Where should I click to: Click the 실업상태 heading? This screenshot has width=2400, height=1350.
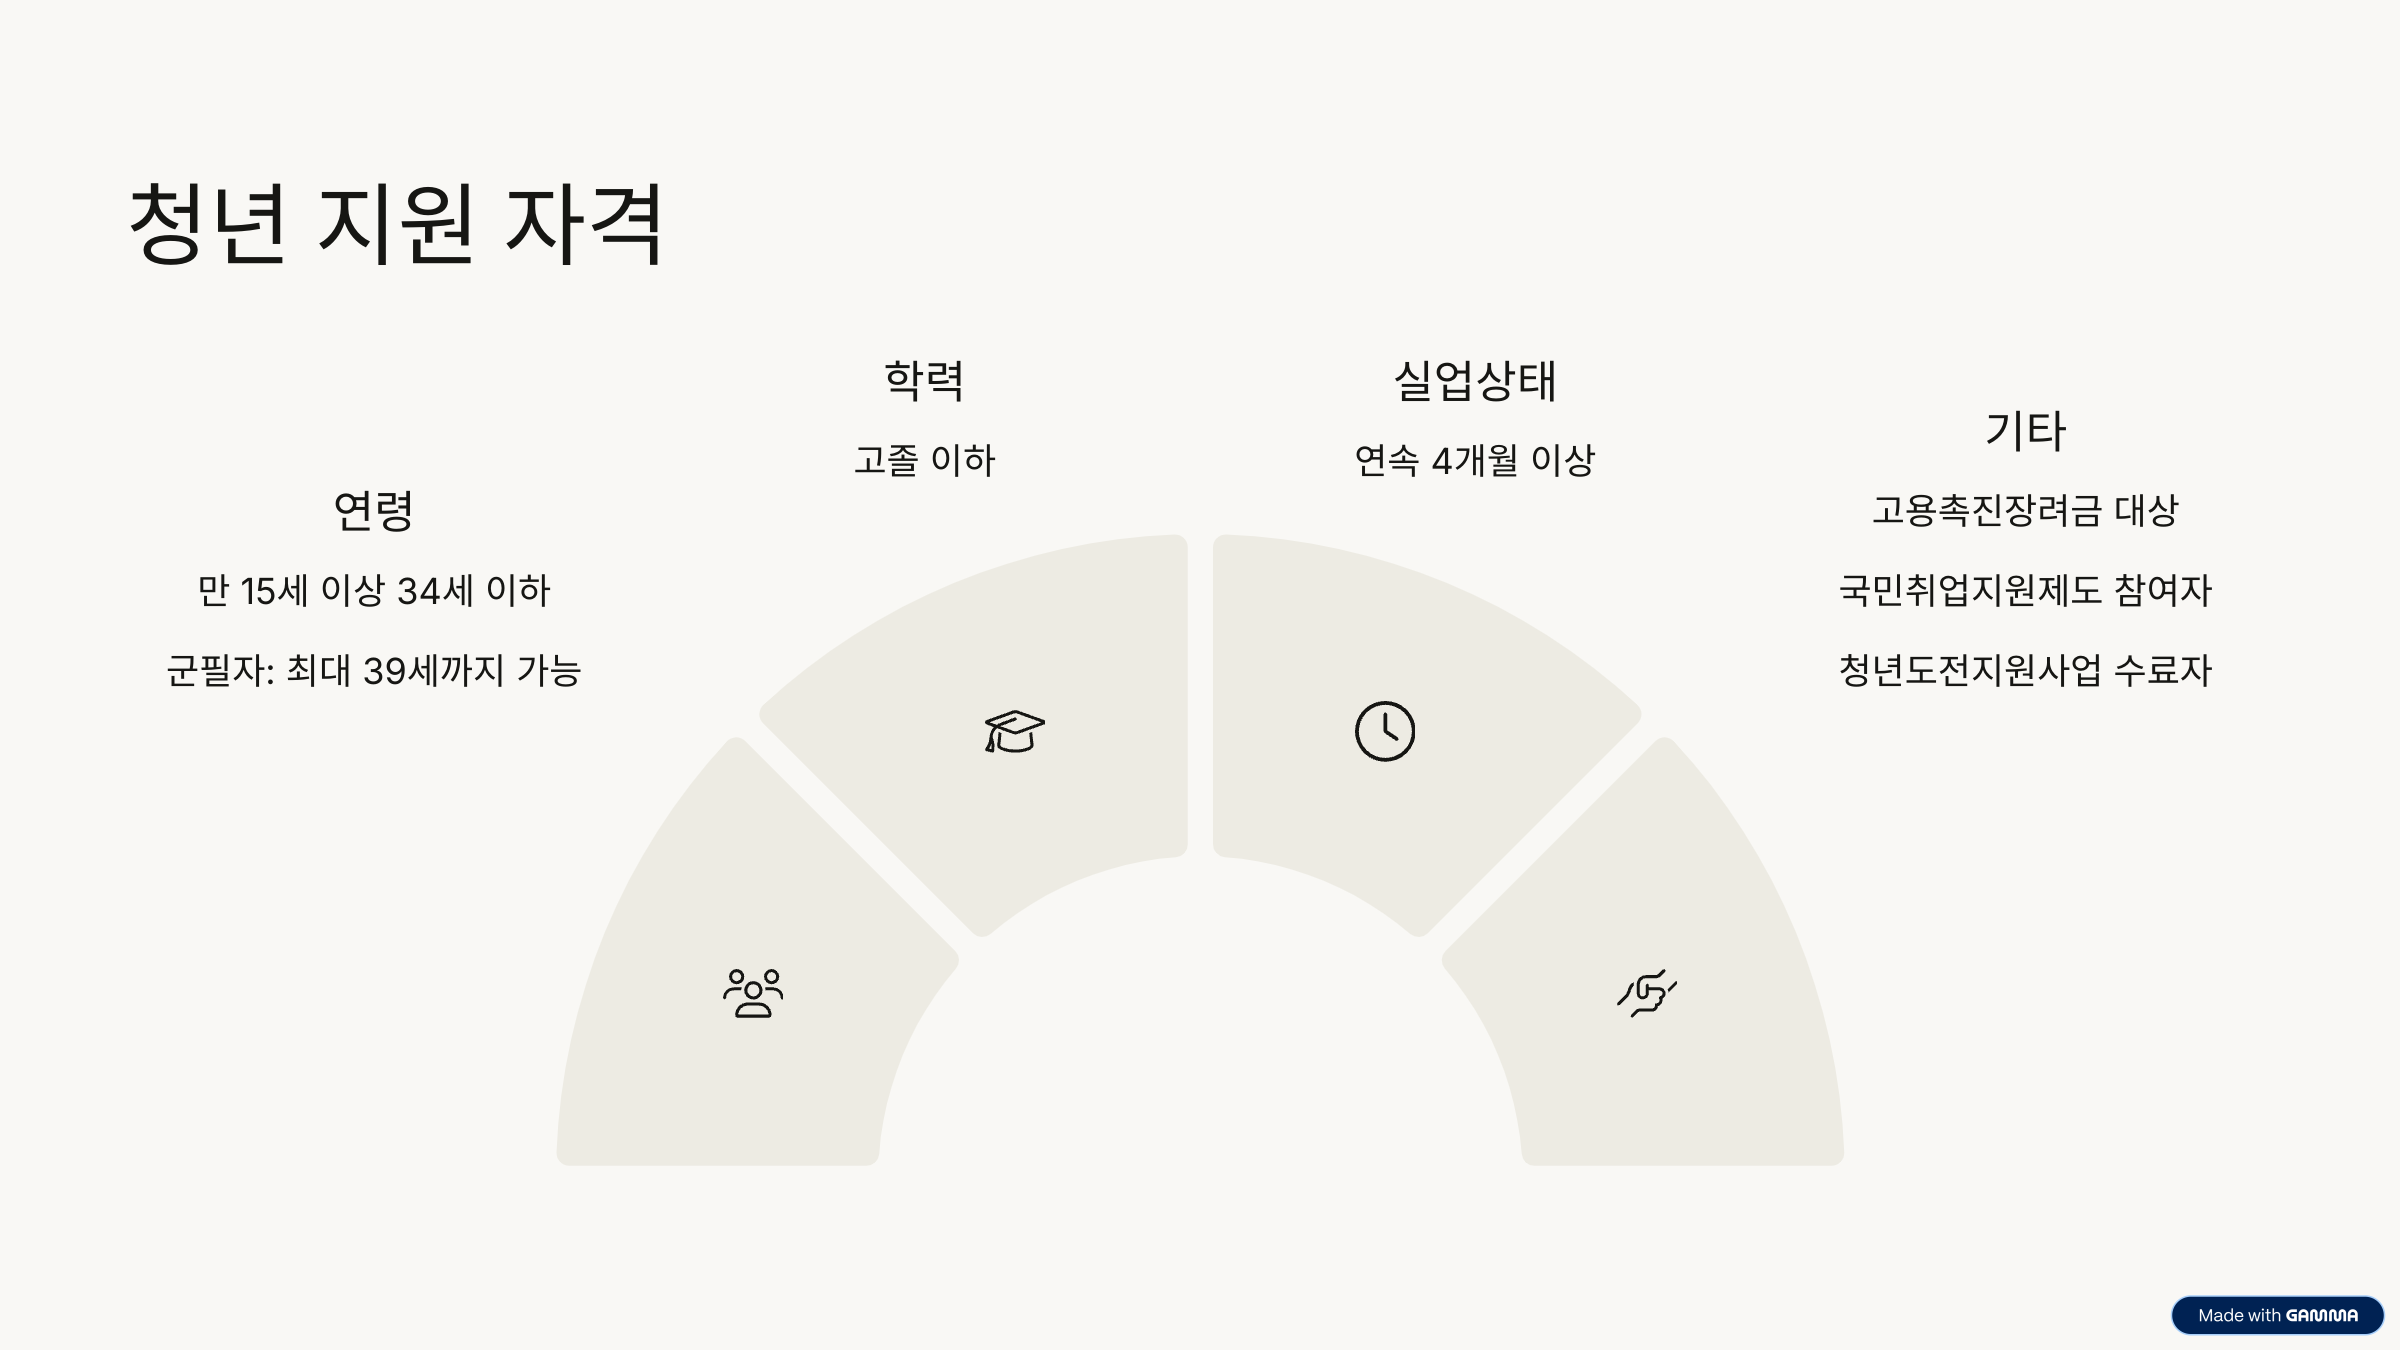coord(1475,381)
